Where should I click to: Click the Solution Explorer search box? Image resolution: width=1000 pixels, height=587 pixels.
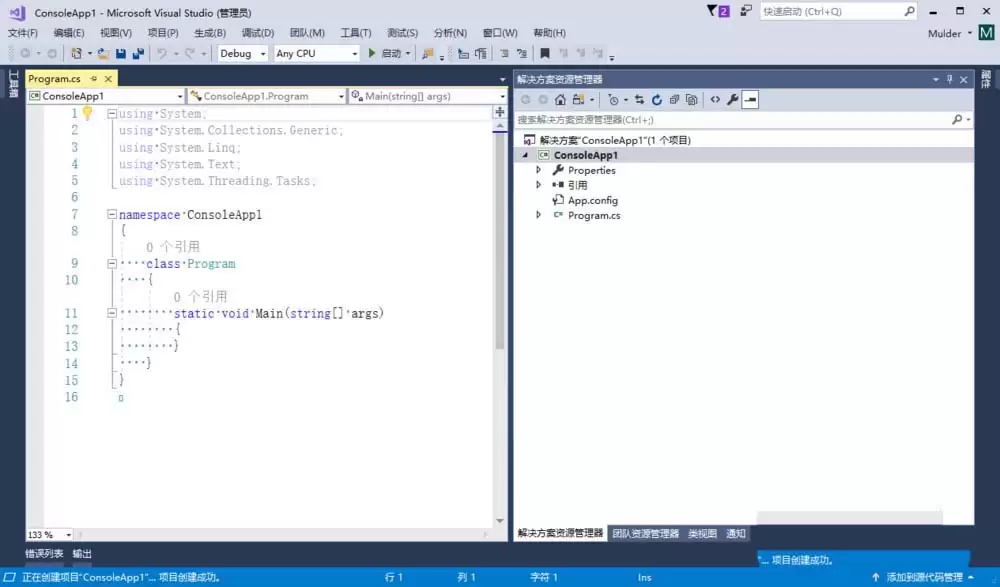tap(740, 118)
